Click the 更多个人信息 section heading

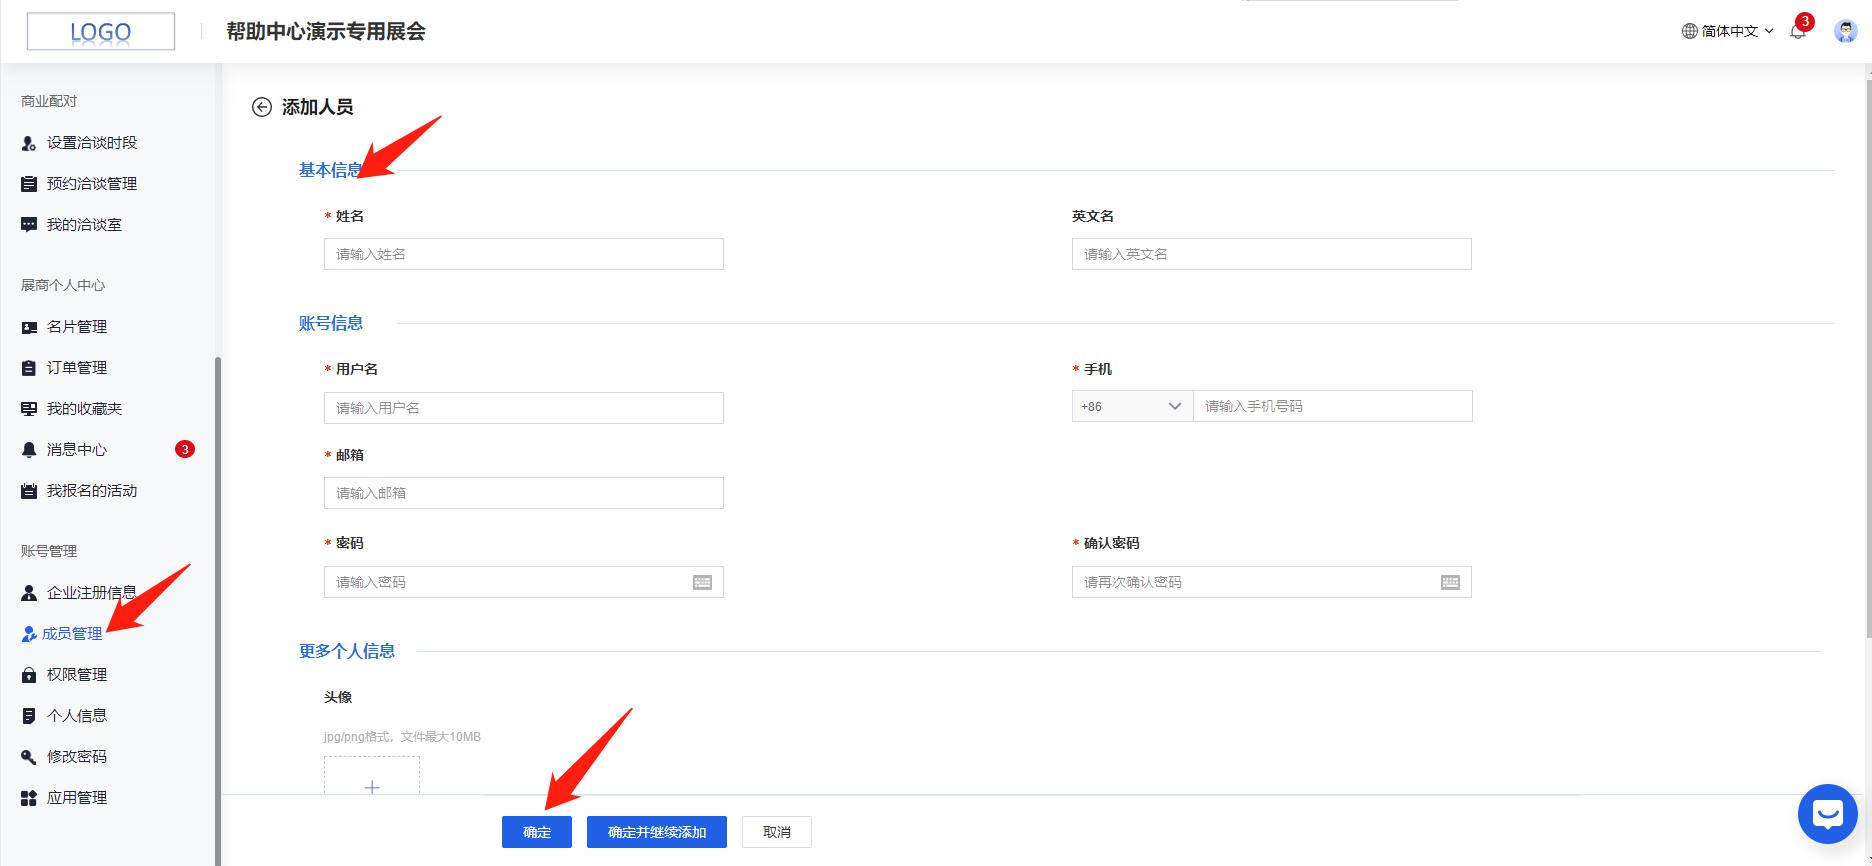(x=347, y=651)
